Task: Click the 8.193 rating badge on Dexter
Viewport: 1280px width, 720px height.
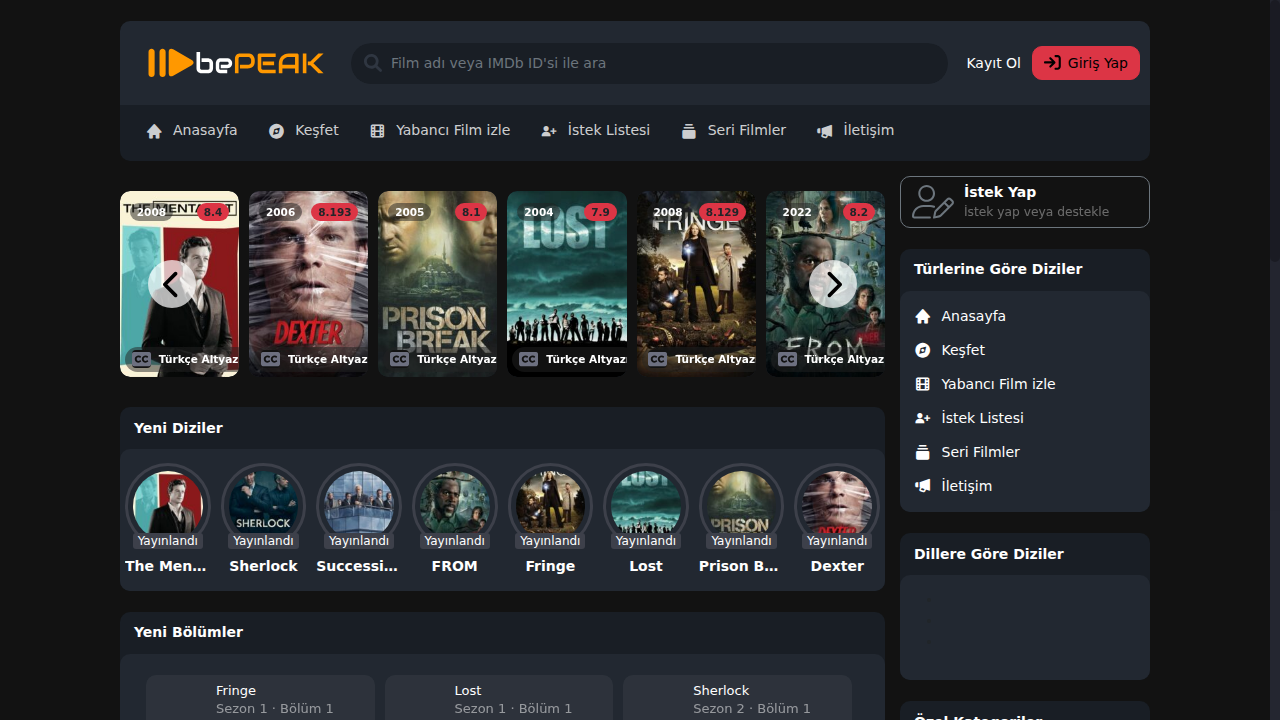Action: 335,212
